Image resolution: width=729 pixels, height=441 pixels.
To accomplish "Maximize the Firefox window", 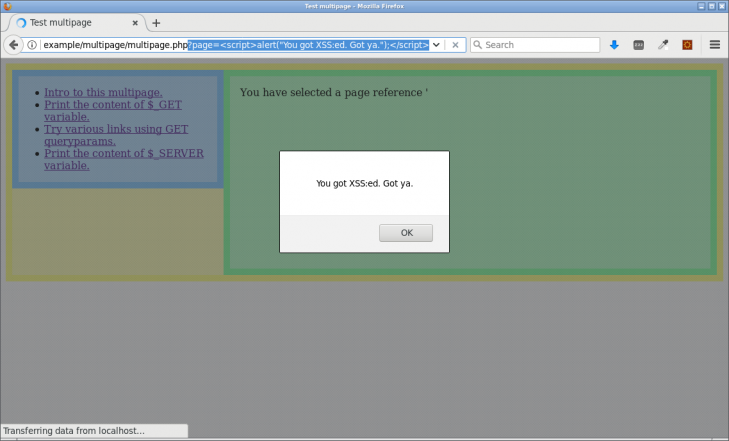I will [x=711, y=6].
